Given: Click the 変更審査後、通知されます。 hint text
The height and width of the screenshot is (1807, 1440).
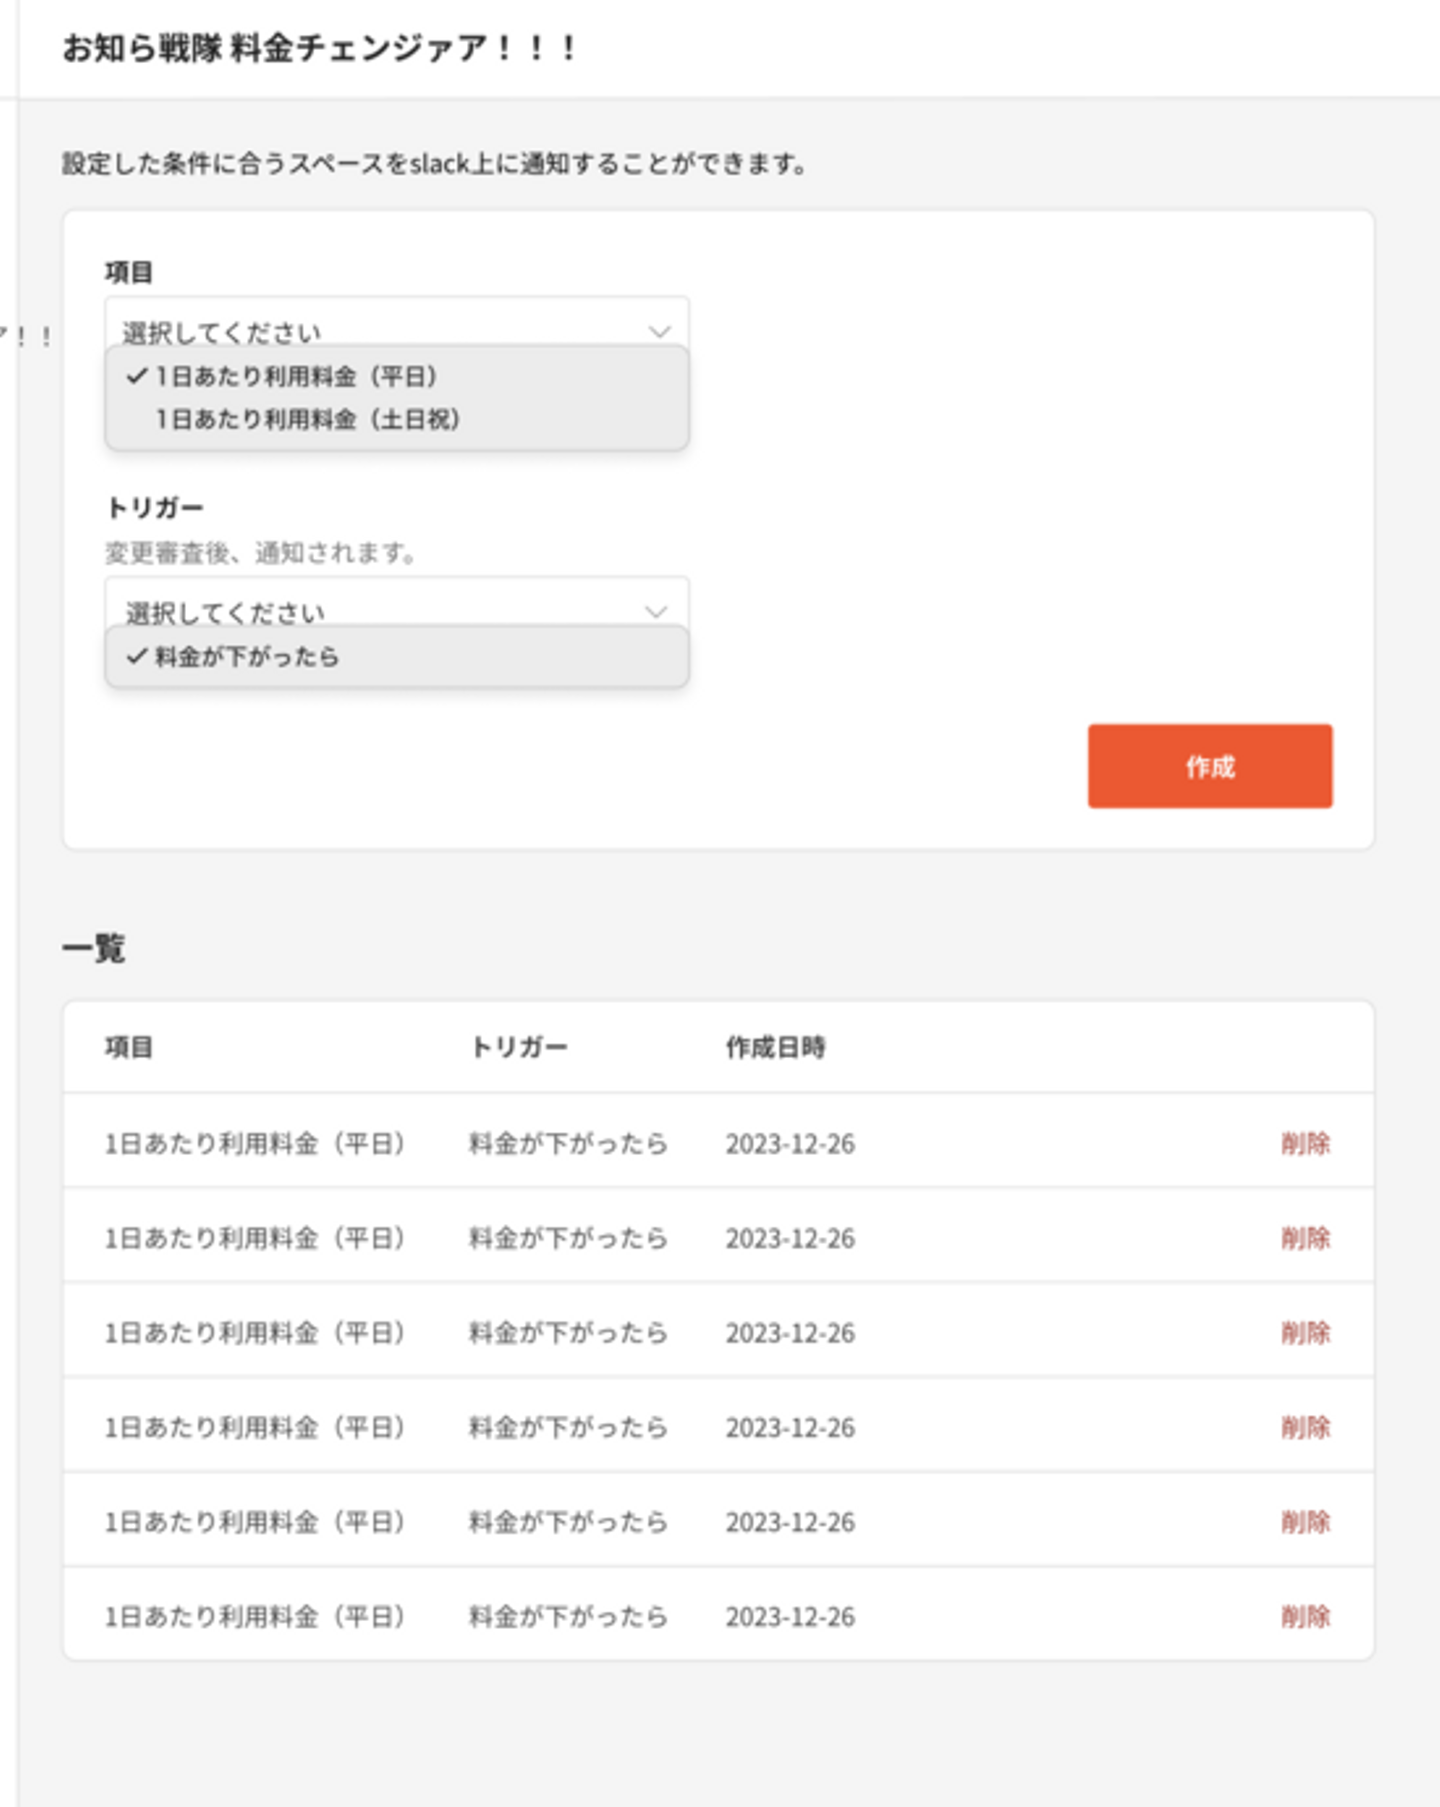Looking at the screenshot, I should pyautogui.click(x=261, y=552).
